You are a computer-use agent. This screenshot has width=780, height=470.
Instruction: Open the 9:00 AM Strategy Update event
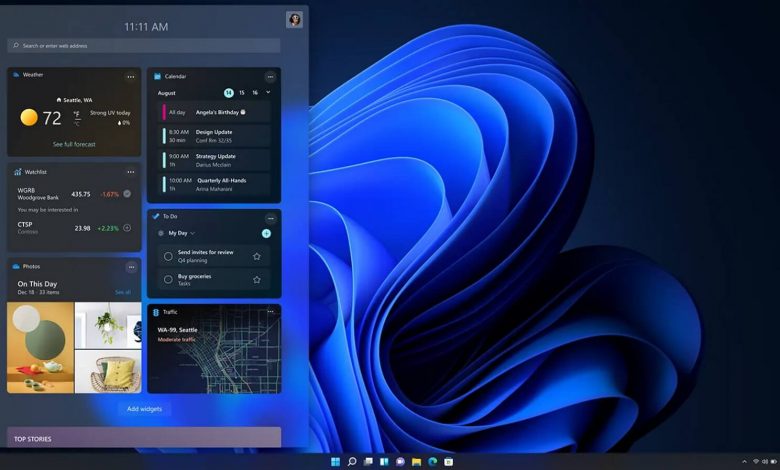tap(214, 160)
